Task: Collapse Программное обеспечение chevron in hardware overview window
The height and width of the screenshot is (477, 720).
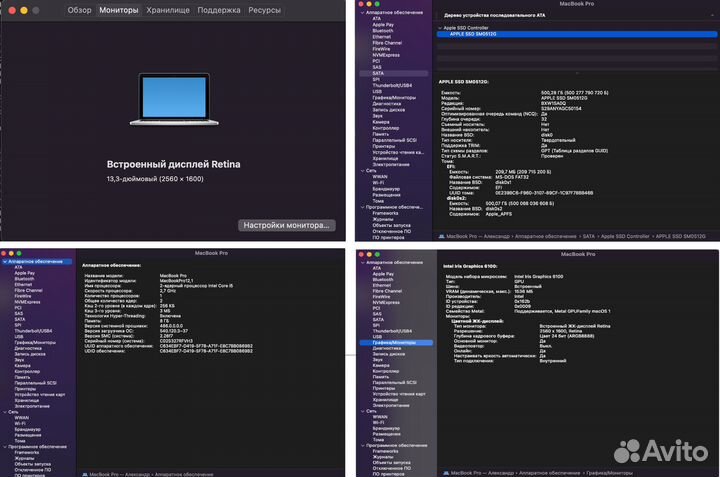Action: pyautogui.click(x=5, y=447)
